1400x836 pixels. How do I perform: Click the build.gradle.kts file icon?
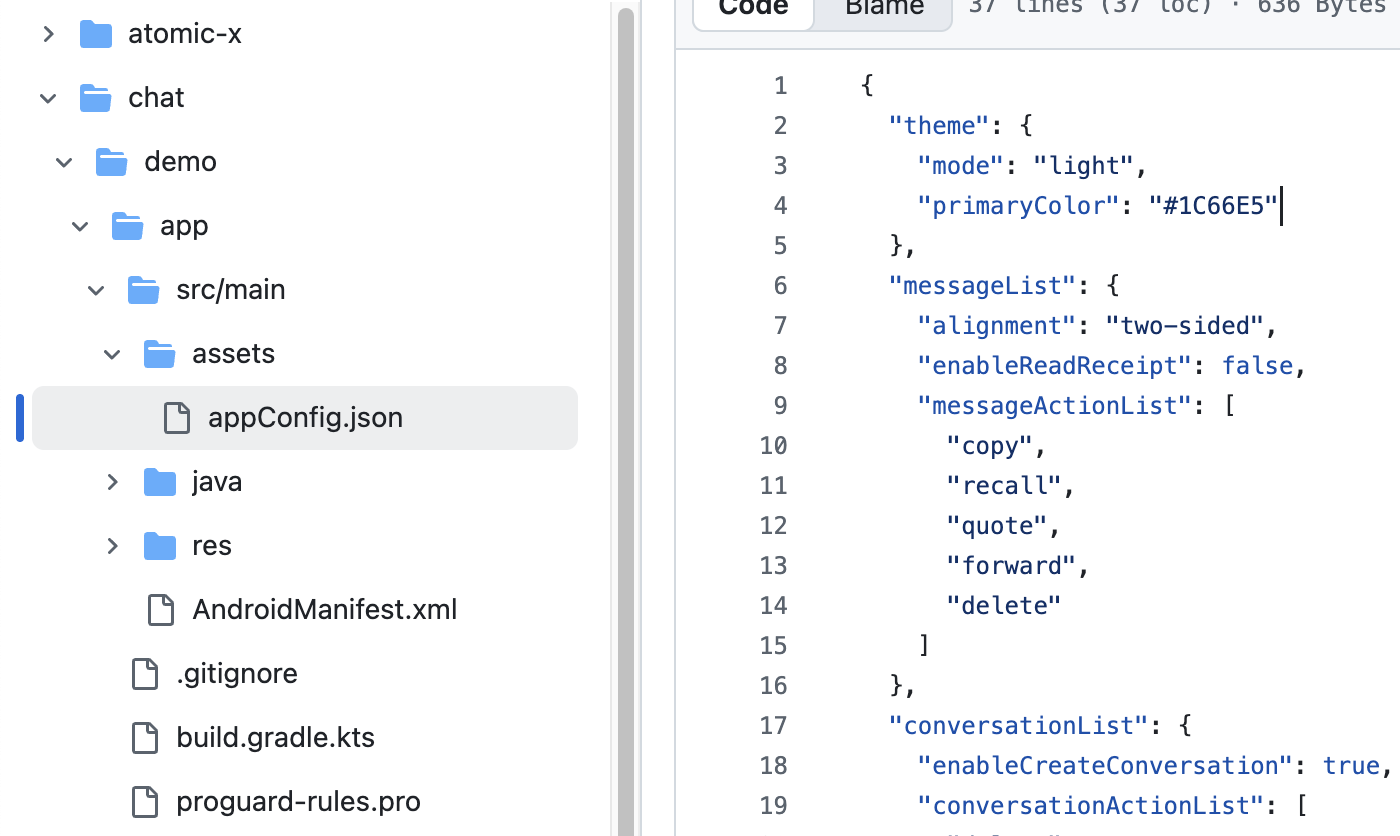145,738
